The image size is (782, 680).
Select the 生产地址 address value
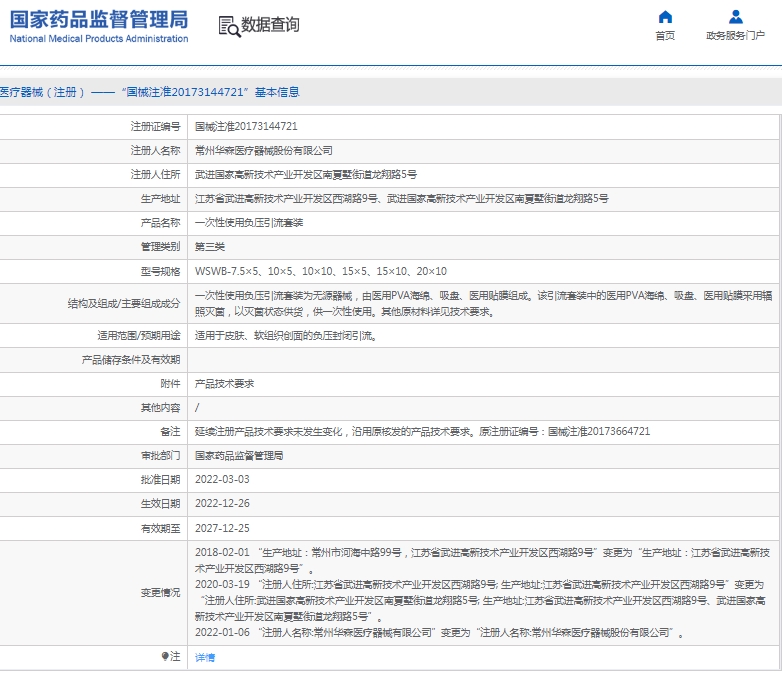point(401,198)
